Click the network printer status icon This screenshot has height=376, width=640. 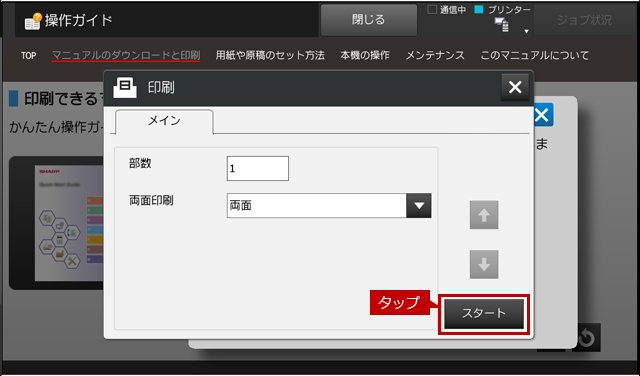click(502, 24)
